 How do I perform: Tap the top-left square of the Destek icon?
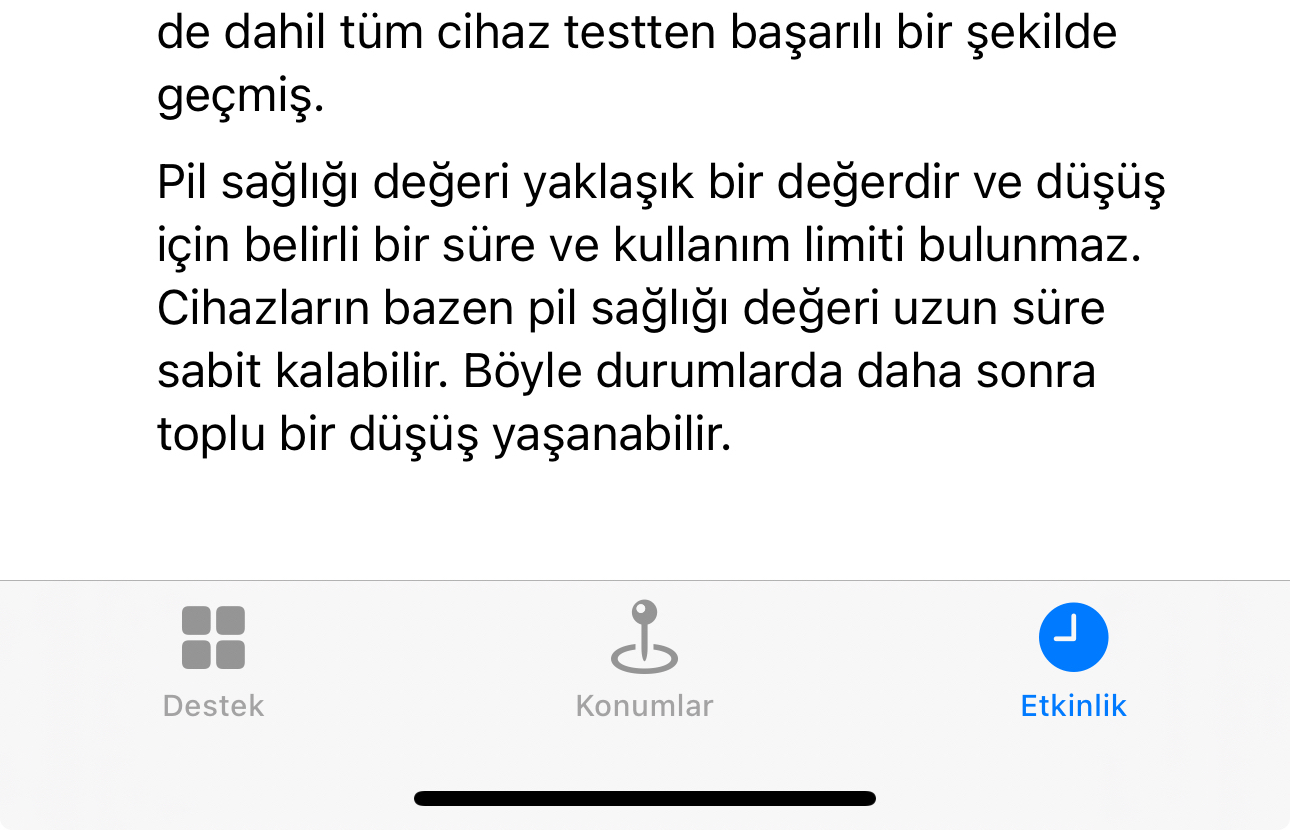(x=196, y=621)
